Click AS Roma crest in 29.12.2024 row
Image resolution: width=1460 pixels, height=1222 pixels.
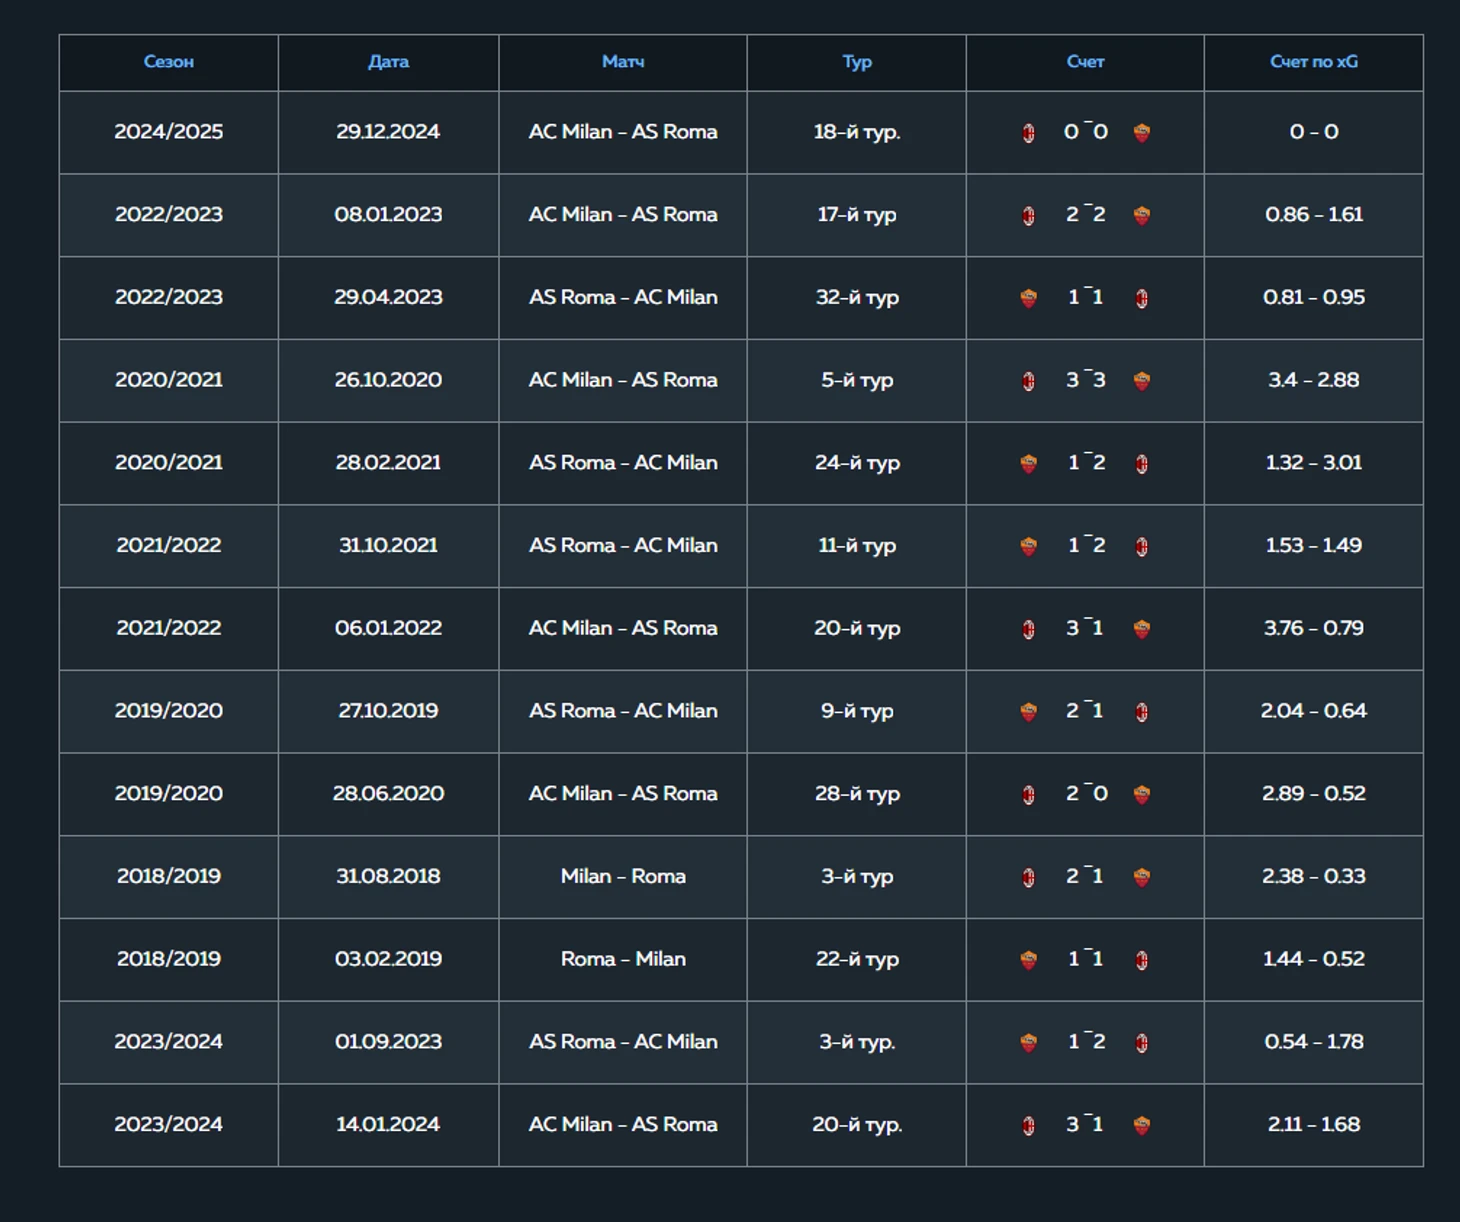click(x=1141, y=133)
